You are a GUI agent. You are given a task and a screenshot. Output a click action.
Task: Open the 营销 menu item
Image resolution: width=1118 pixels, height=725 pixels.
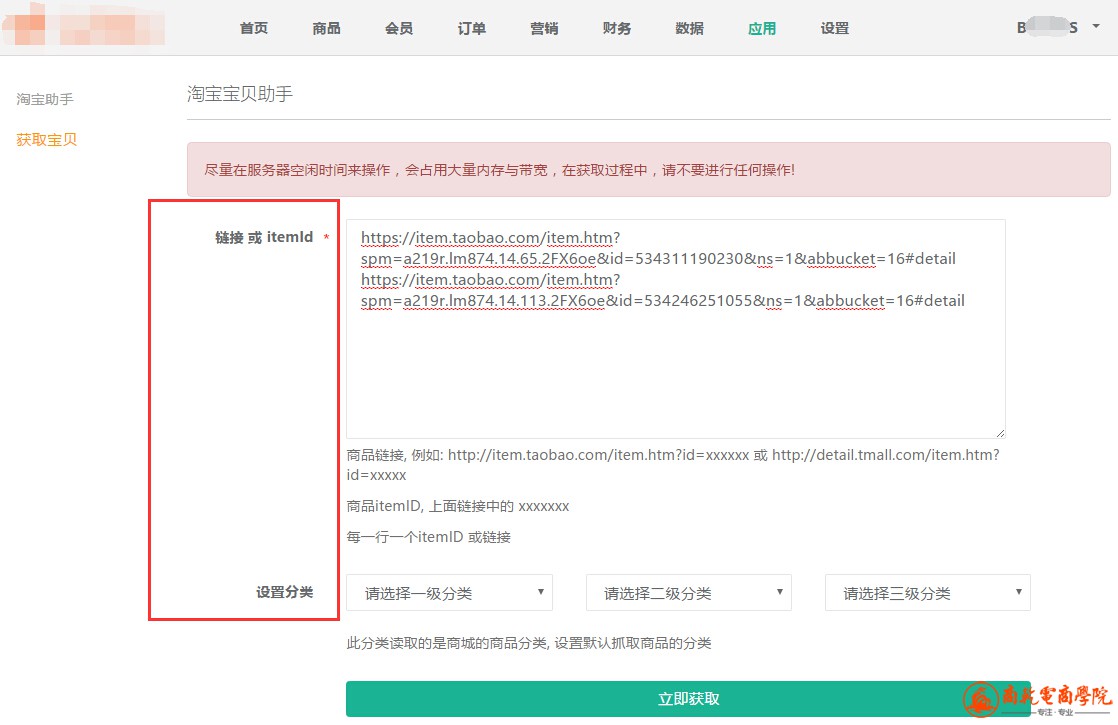click(545, 29)
